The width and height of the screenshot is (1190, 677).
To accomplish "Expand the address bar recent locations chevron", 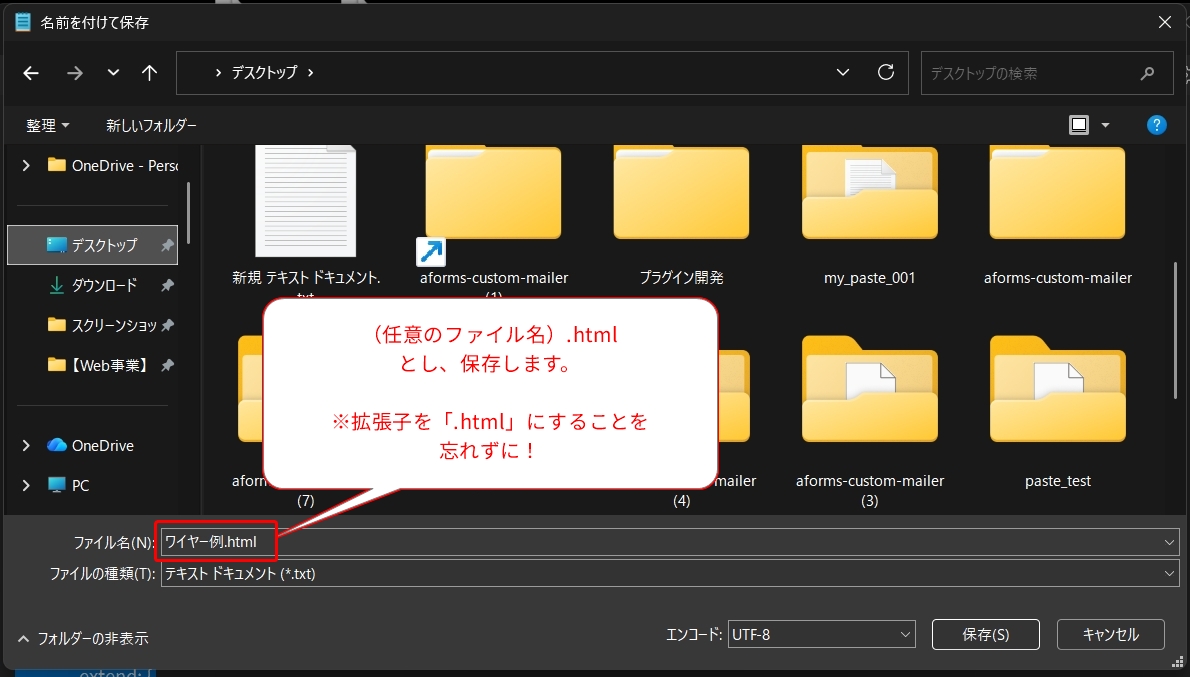I will (x=841, y=72).
